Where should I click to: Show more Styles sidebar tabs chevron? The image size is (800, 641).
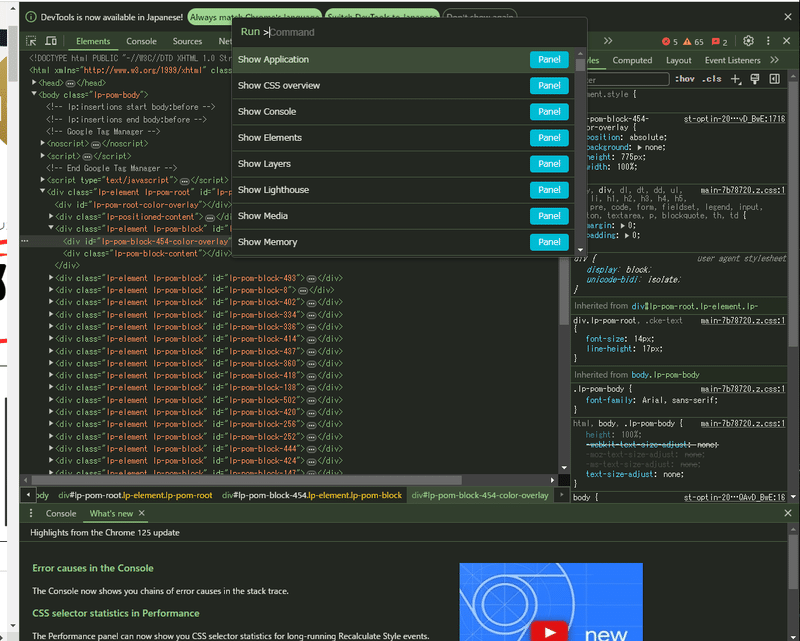[774, 60]
